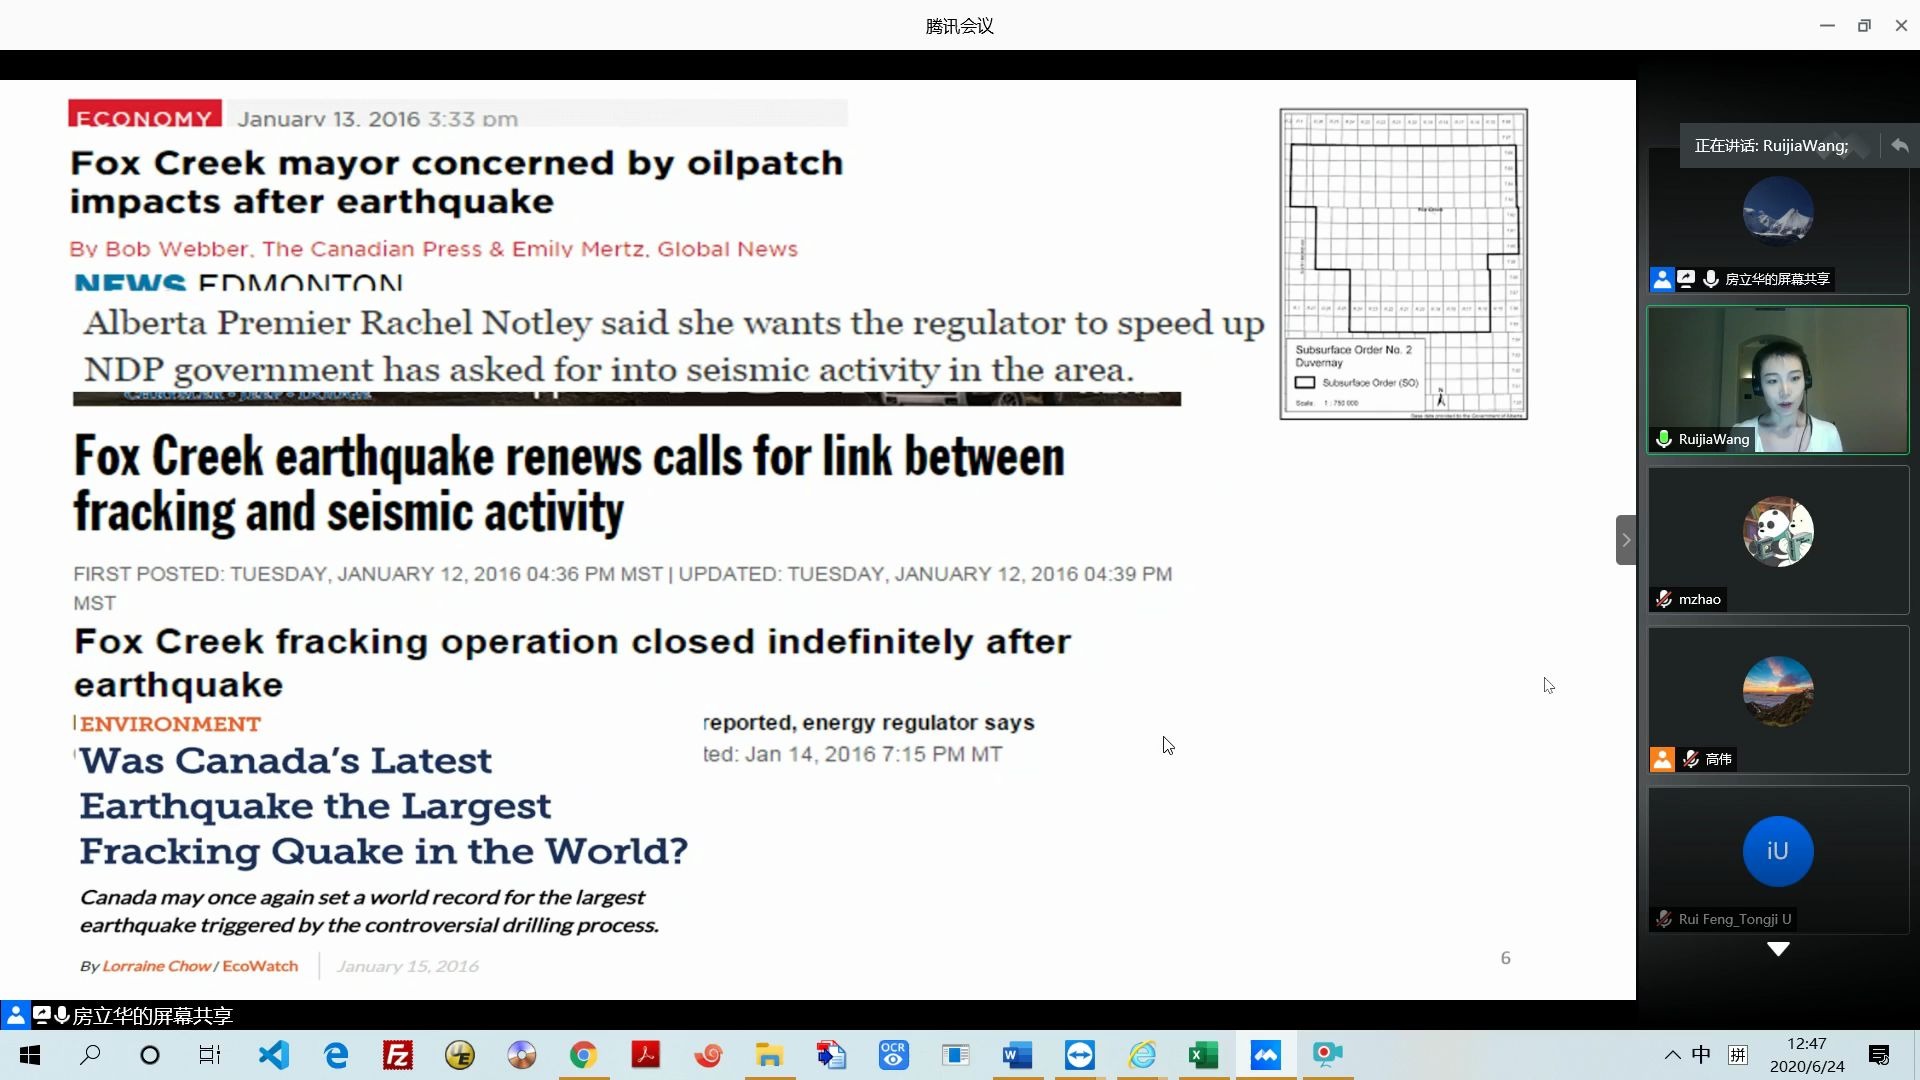Image resolution: width=1920 pixels, height=1080 pixels.
Task: Open the yellow round E taskbar app
Action: 460,1055
